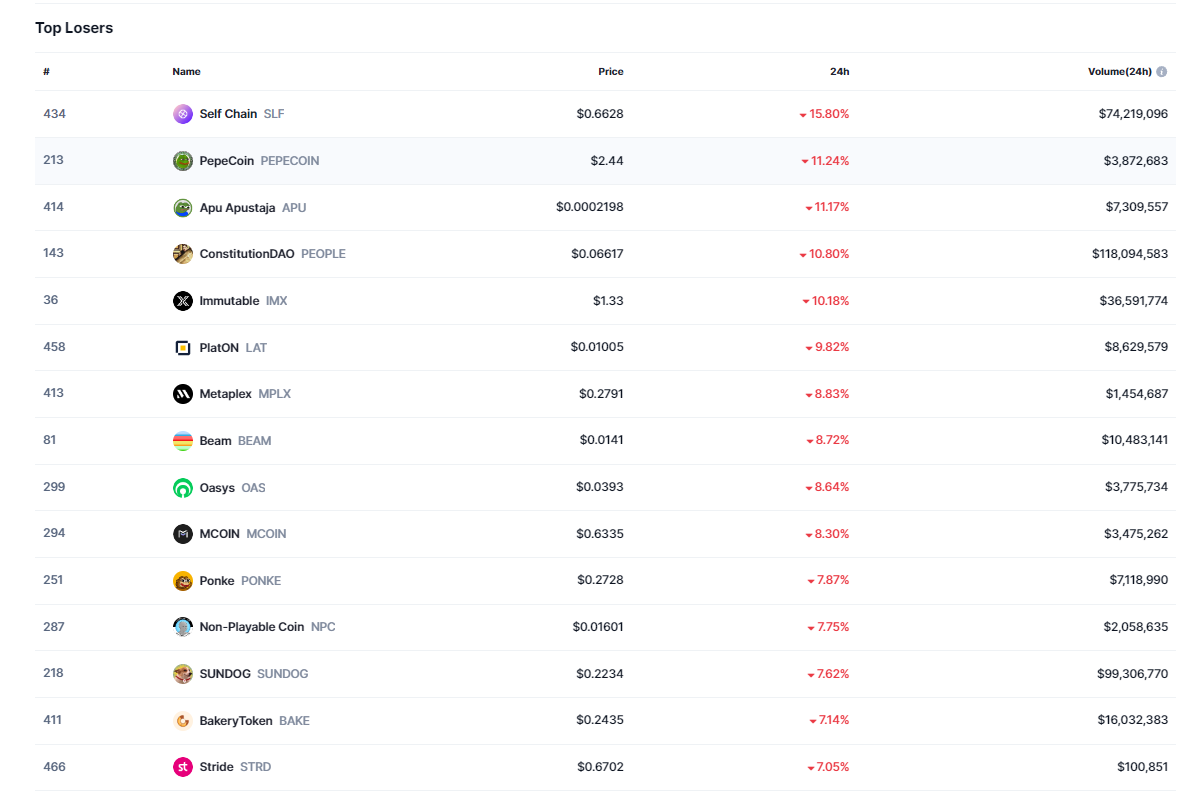The image size is (1200, 797).
Task: Click the Stride pink logo icon
Action: click(182, 767)
